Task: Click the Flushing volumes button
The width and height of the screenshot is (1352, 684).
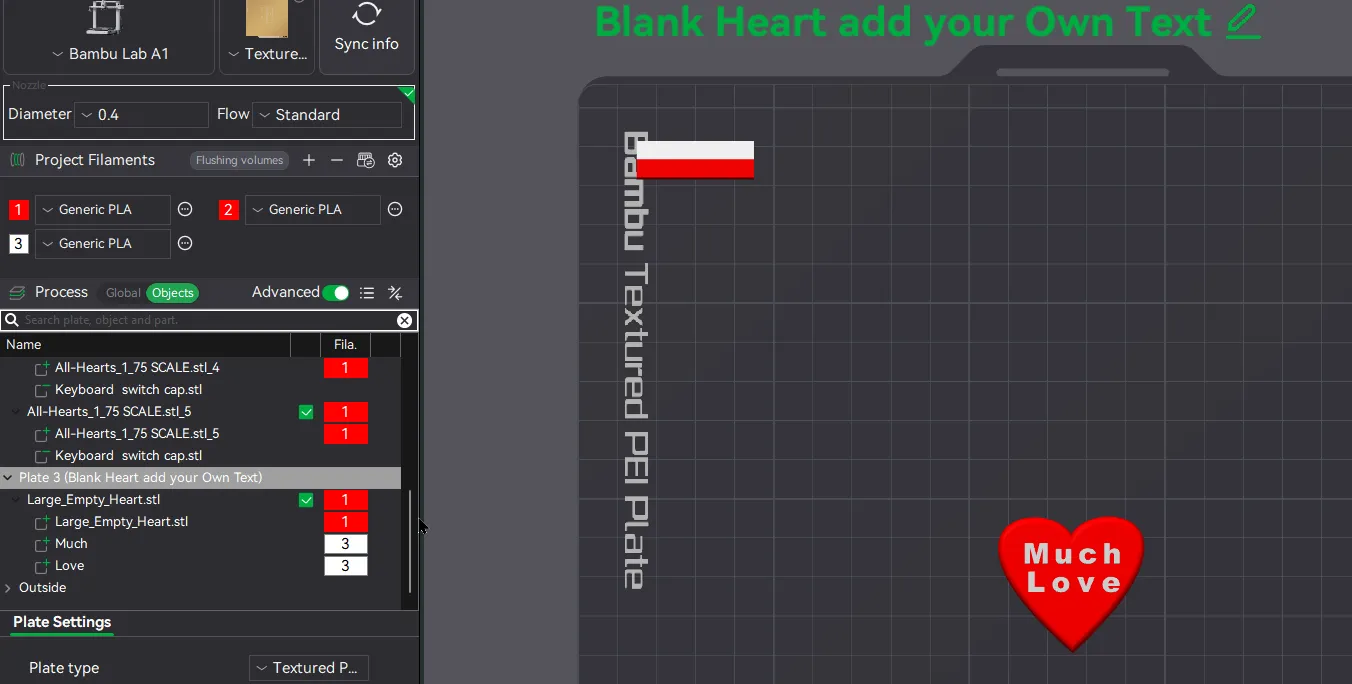Action: click(240, 160)
